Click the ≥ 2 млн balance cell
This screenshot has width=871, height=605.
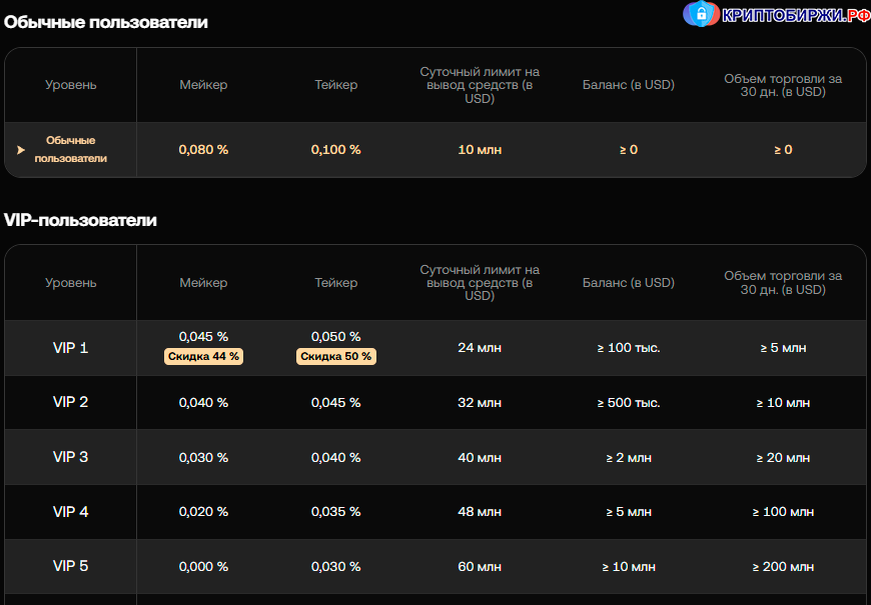629,457
